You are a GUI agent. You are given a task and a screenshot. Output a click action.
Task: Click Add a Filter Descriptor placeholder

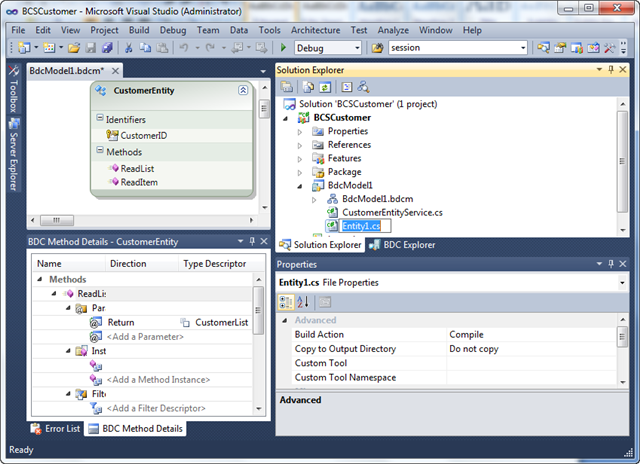(156, 408)
